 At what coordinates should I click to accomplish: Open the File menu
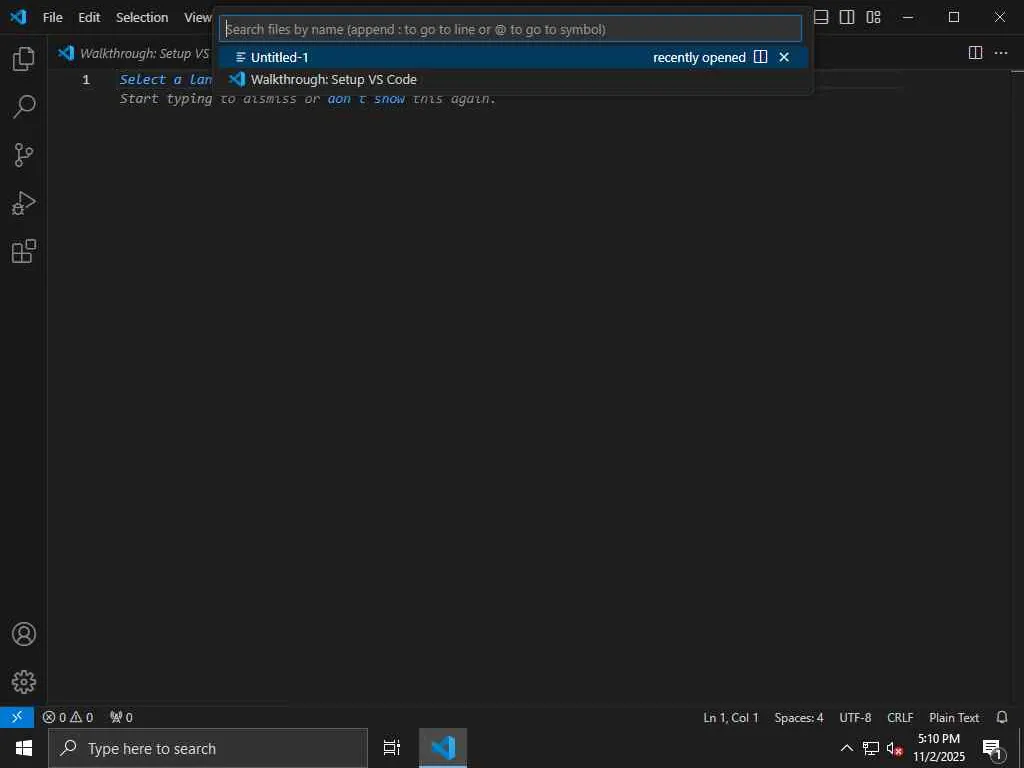(53, 17)
